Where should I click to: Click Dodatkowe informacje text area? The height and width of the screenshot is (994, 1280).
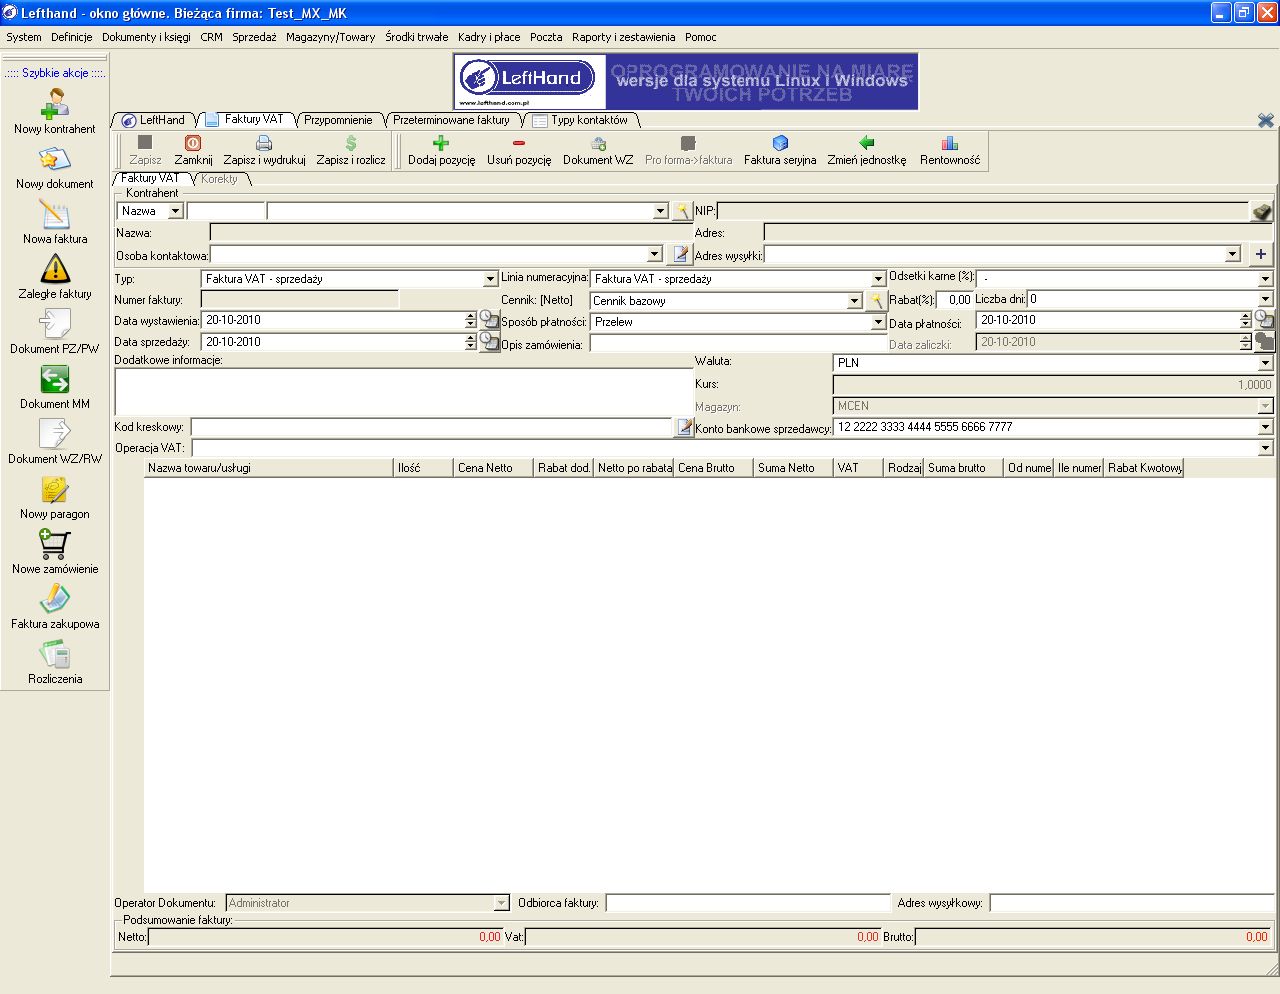coord(404,391)
